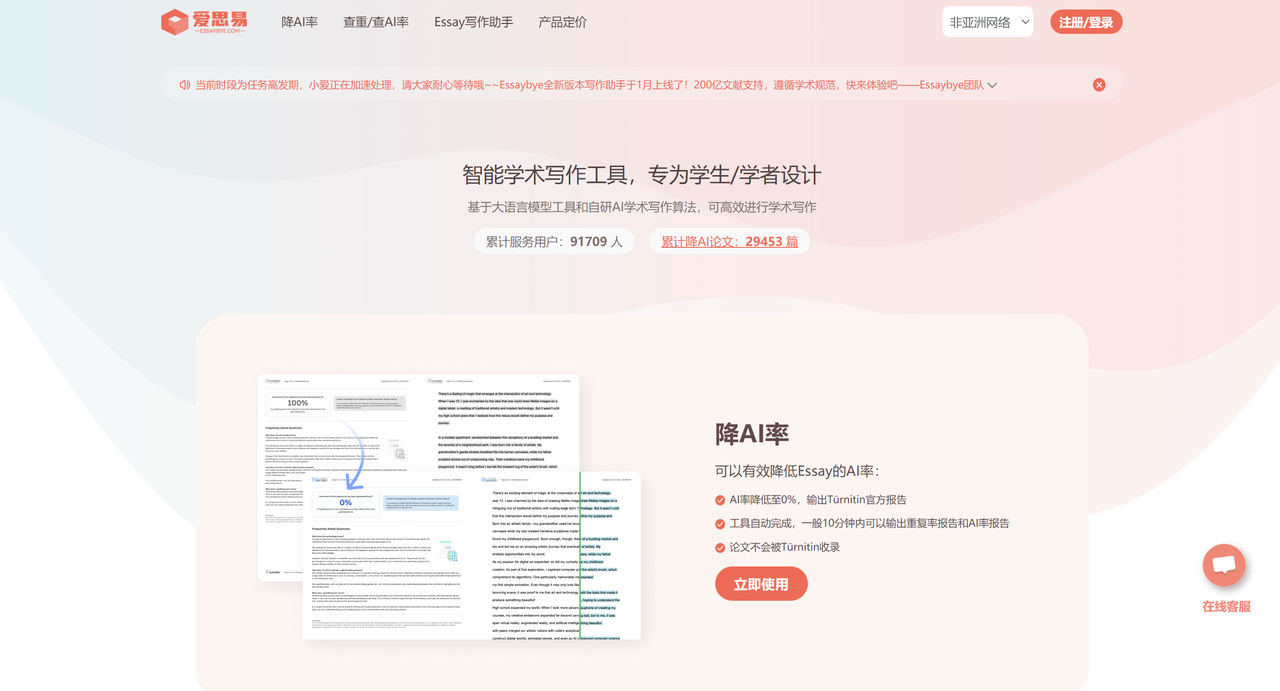
Task: Click check icon beside AI率降低至0%
Action: [720, 500]
